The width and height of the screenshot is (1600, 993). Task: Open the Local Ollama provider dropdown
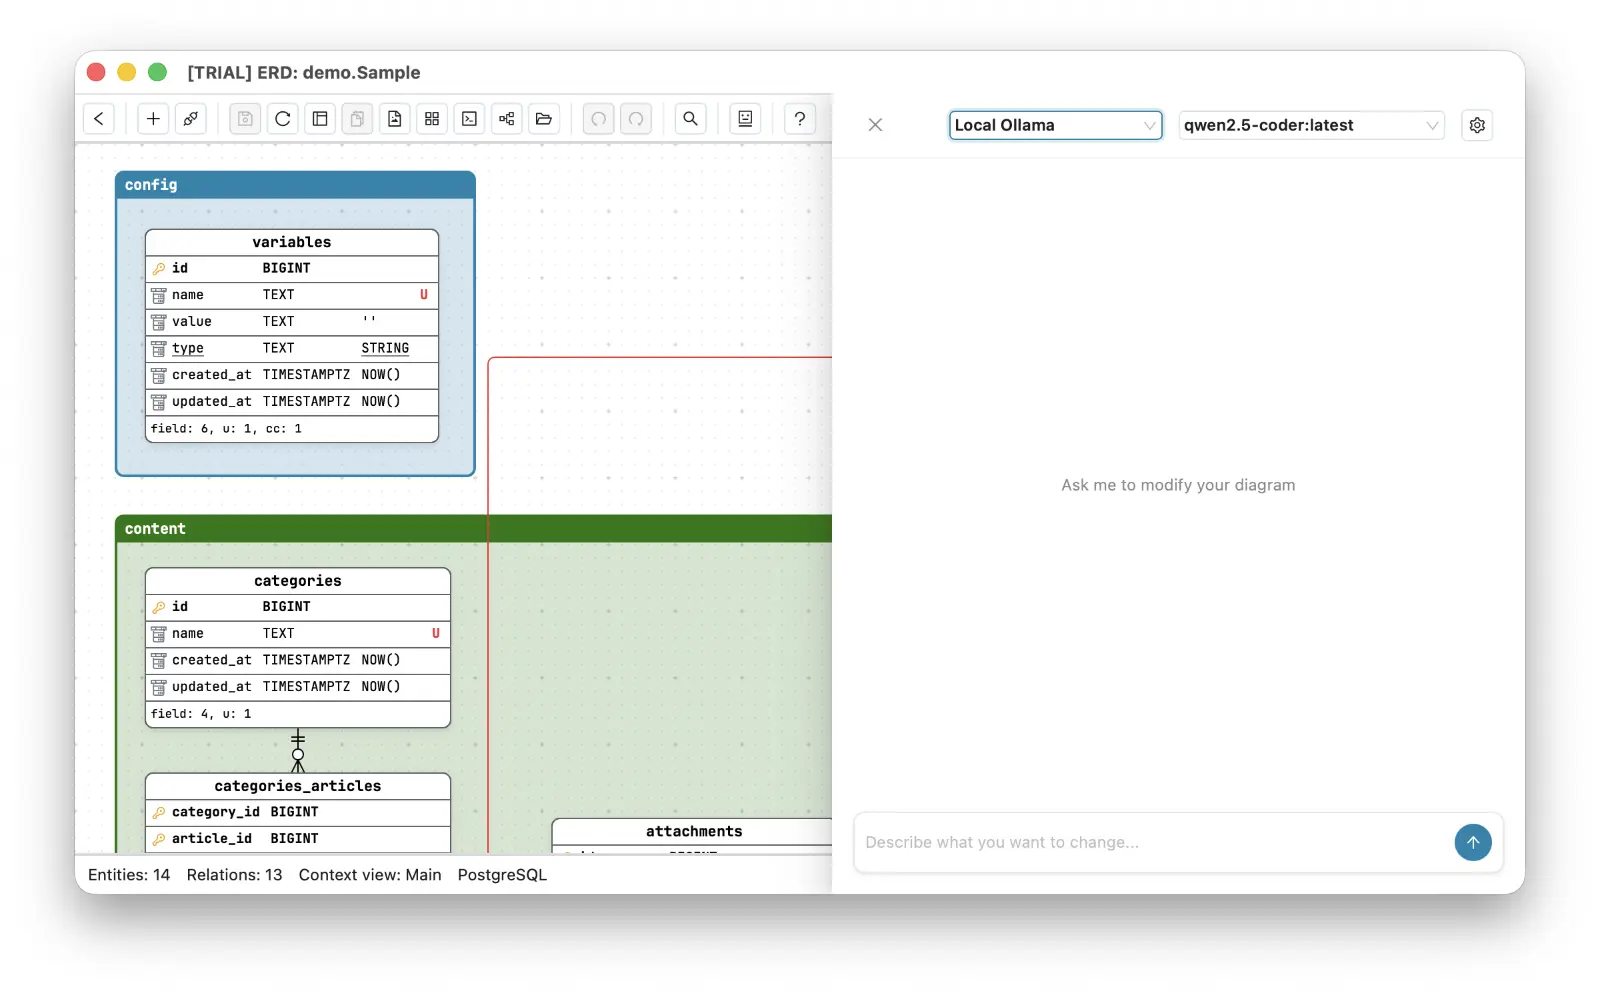[1055, 125]
